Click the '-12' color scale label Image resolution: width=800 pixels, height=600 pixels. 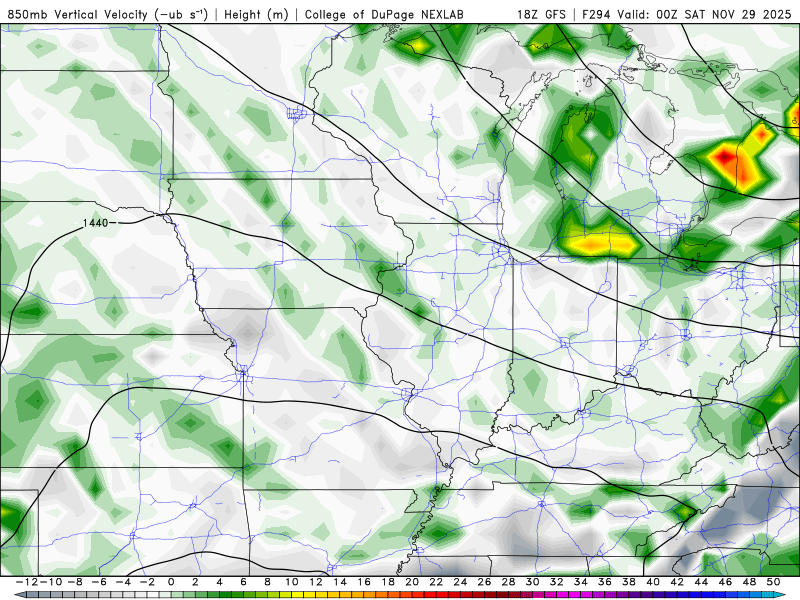27,582
